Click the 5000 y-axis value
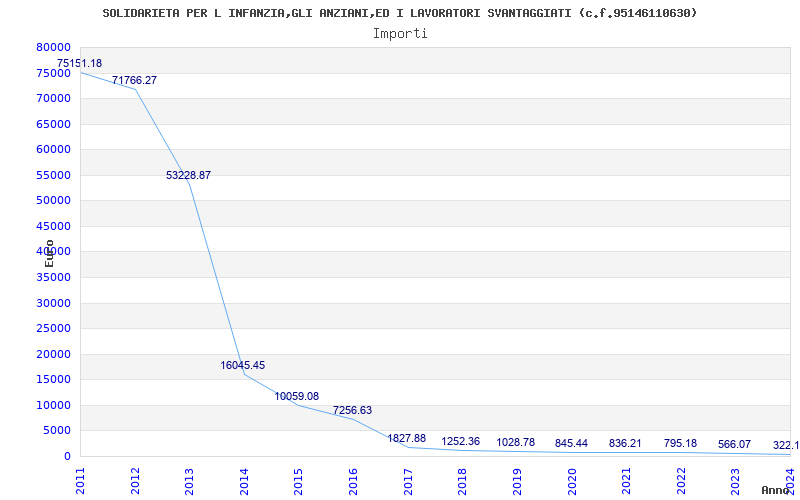 [x=56, y=431]
